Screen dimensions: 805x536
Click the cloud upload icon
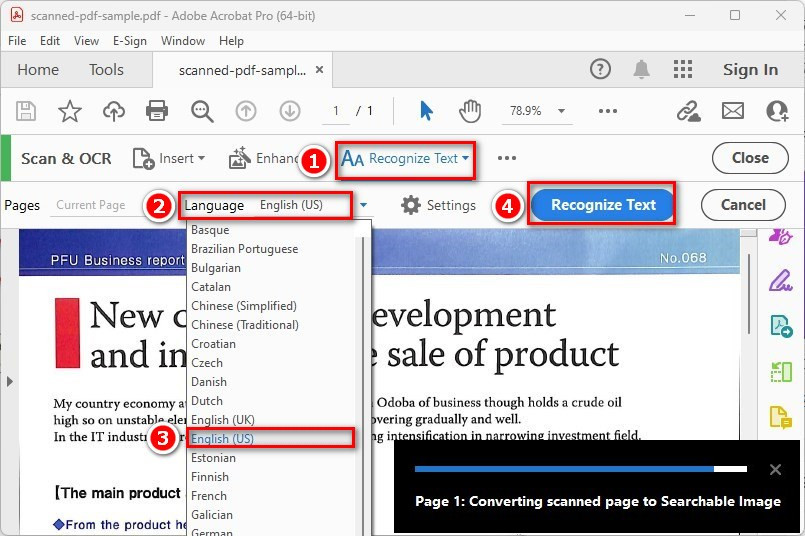tap(114, 111)
